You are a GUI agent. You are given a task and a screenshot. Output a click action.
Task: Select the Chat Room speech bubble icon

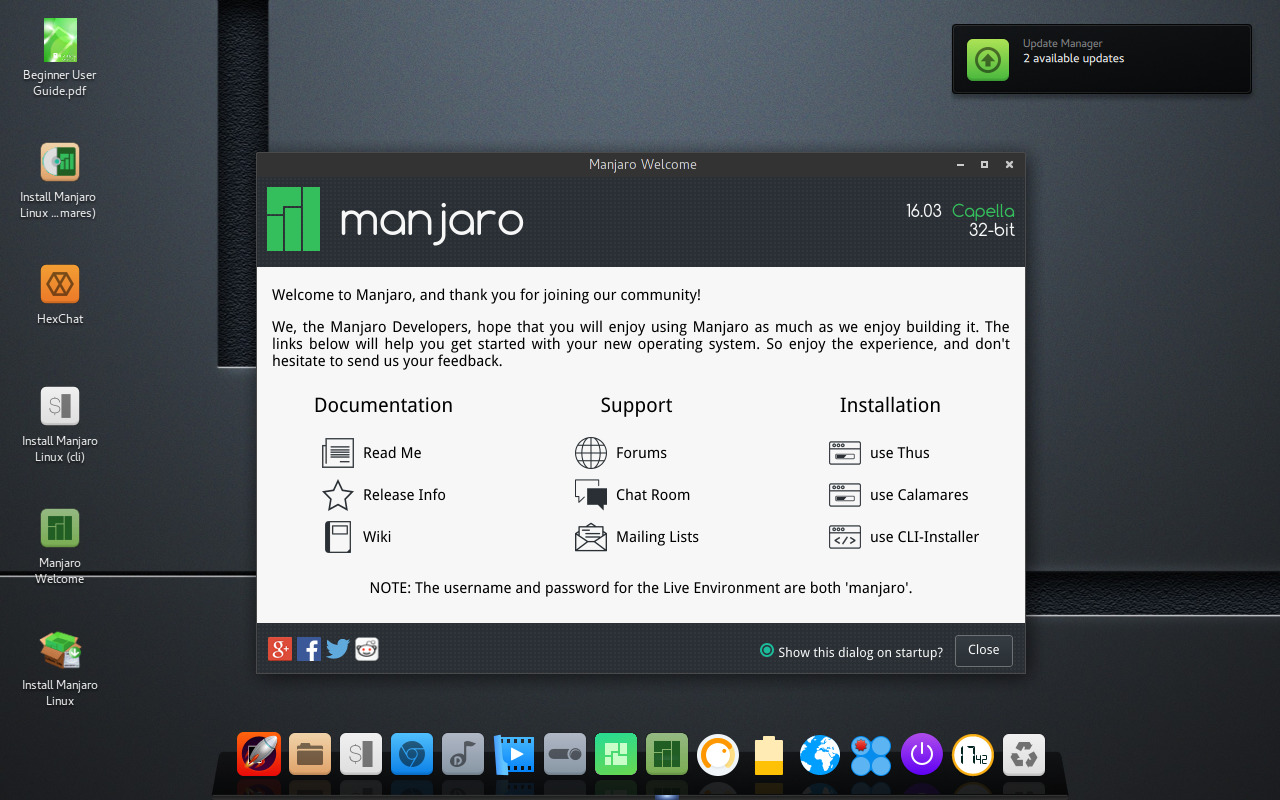pyautogui.click(x=590, y=495)
